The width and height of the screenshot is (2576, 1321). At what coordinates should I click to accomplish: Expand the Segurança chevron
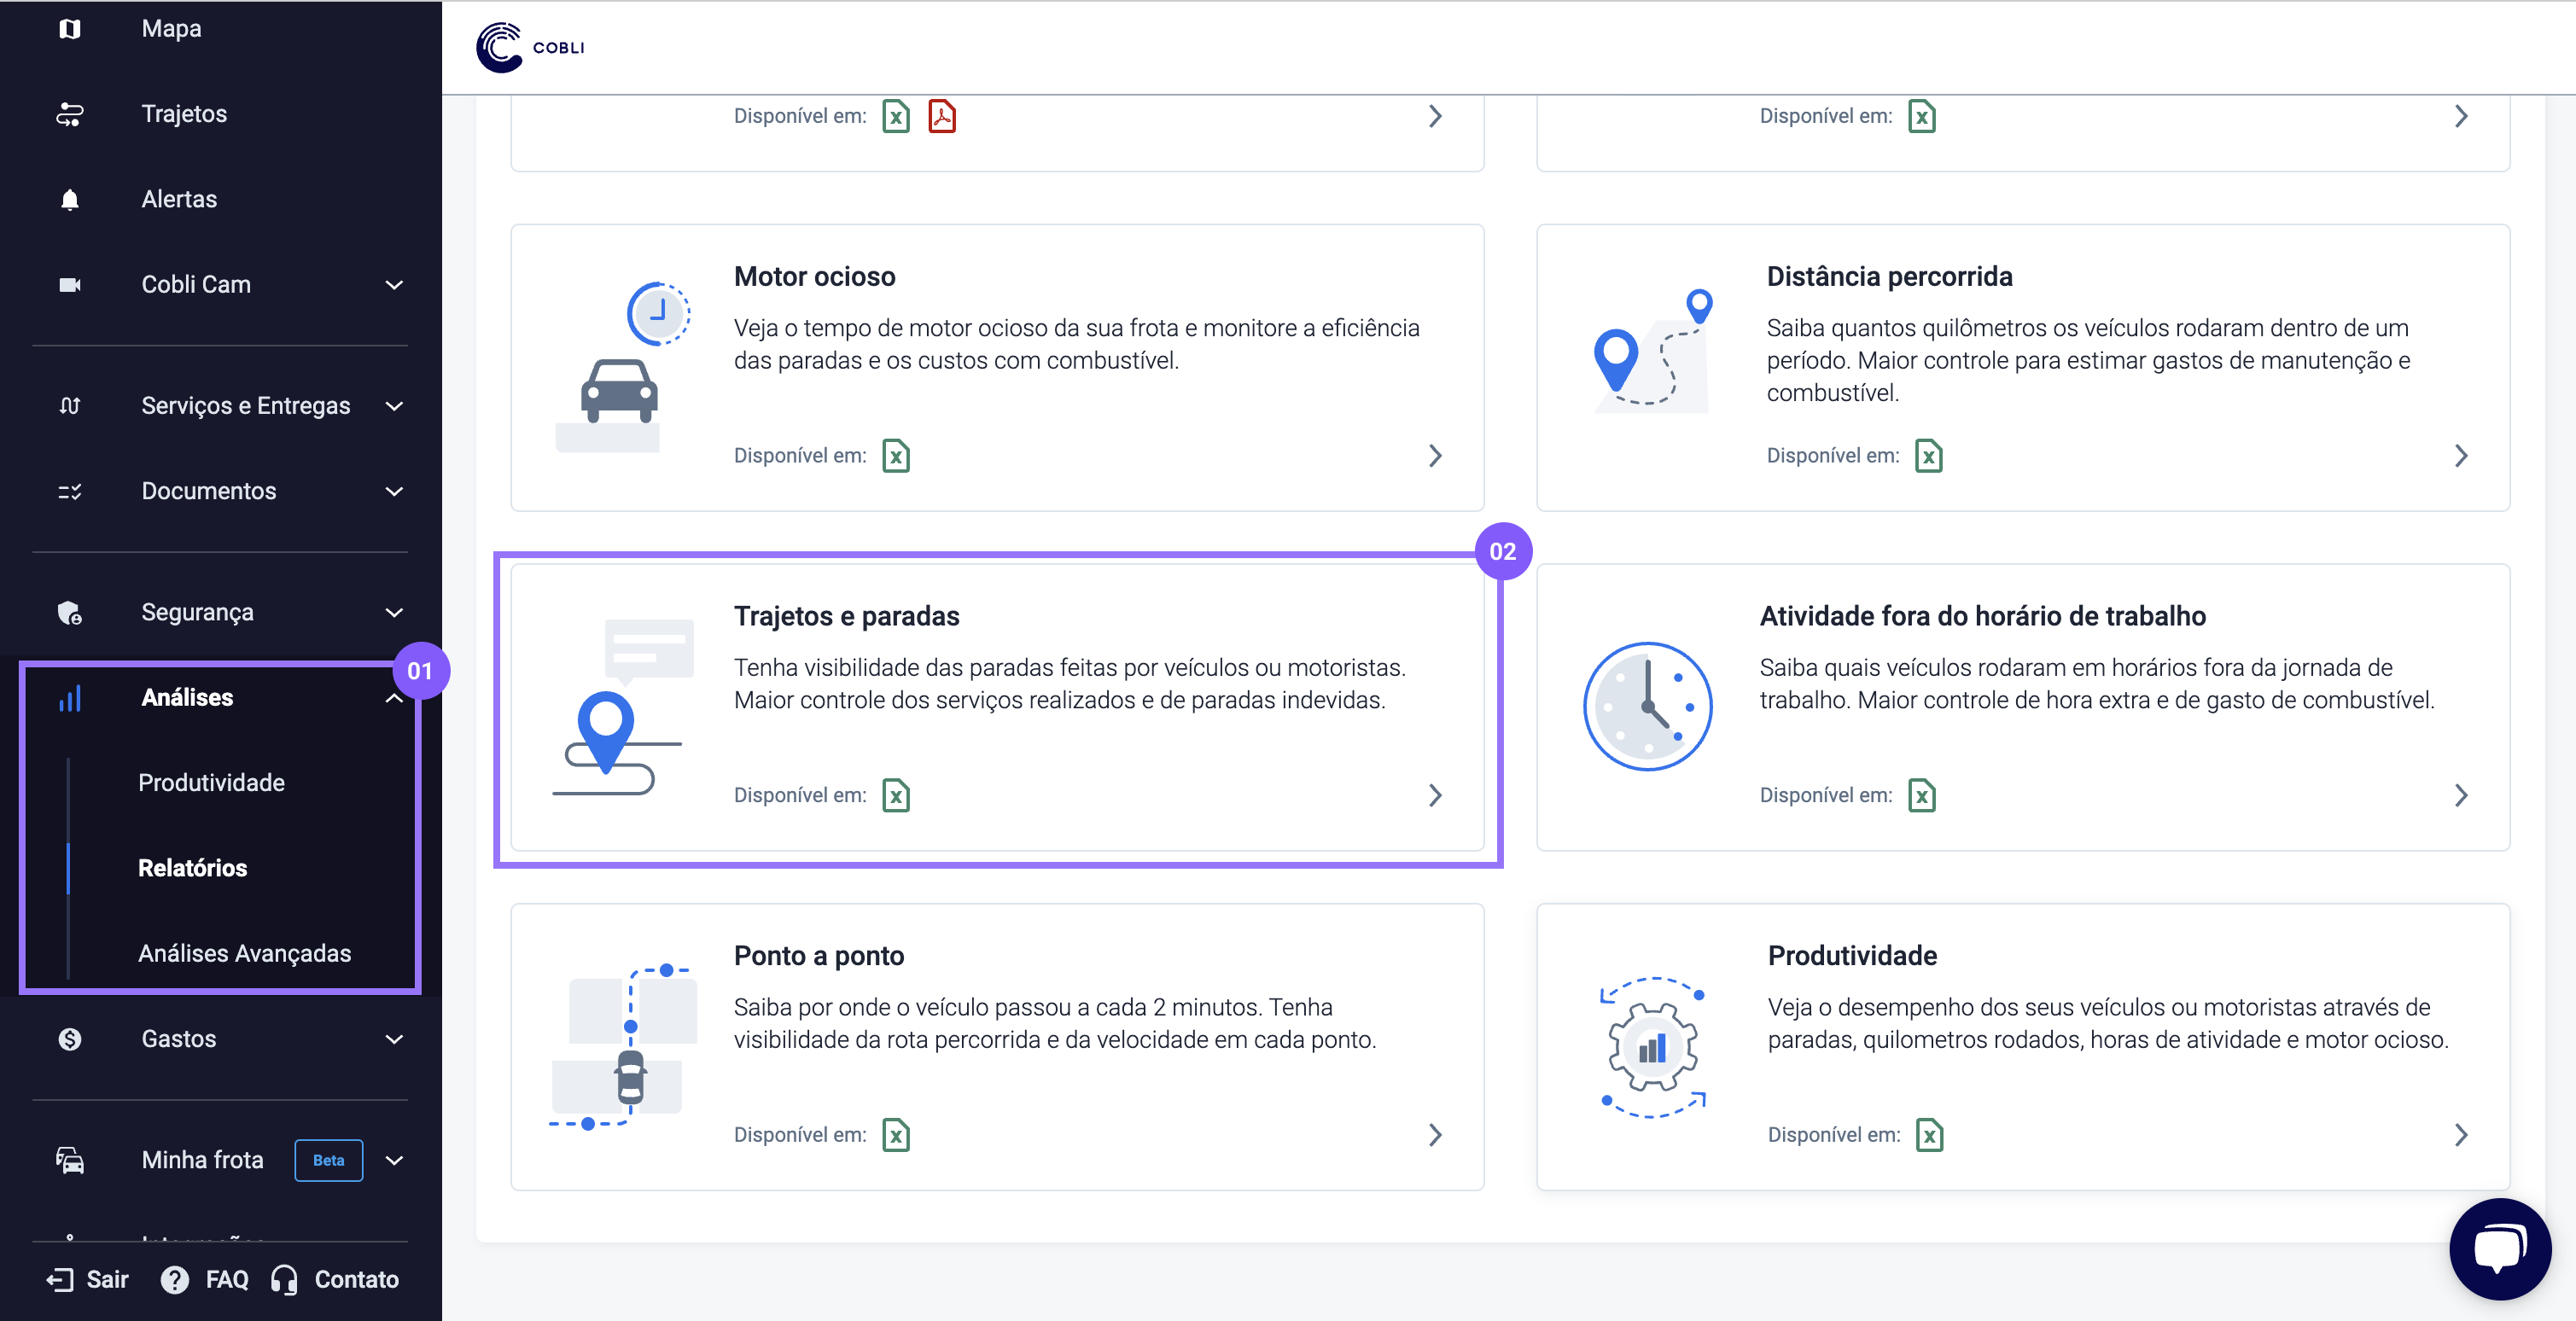(394, 612)
